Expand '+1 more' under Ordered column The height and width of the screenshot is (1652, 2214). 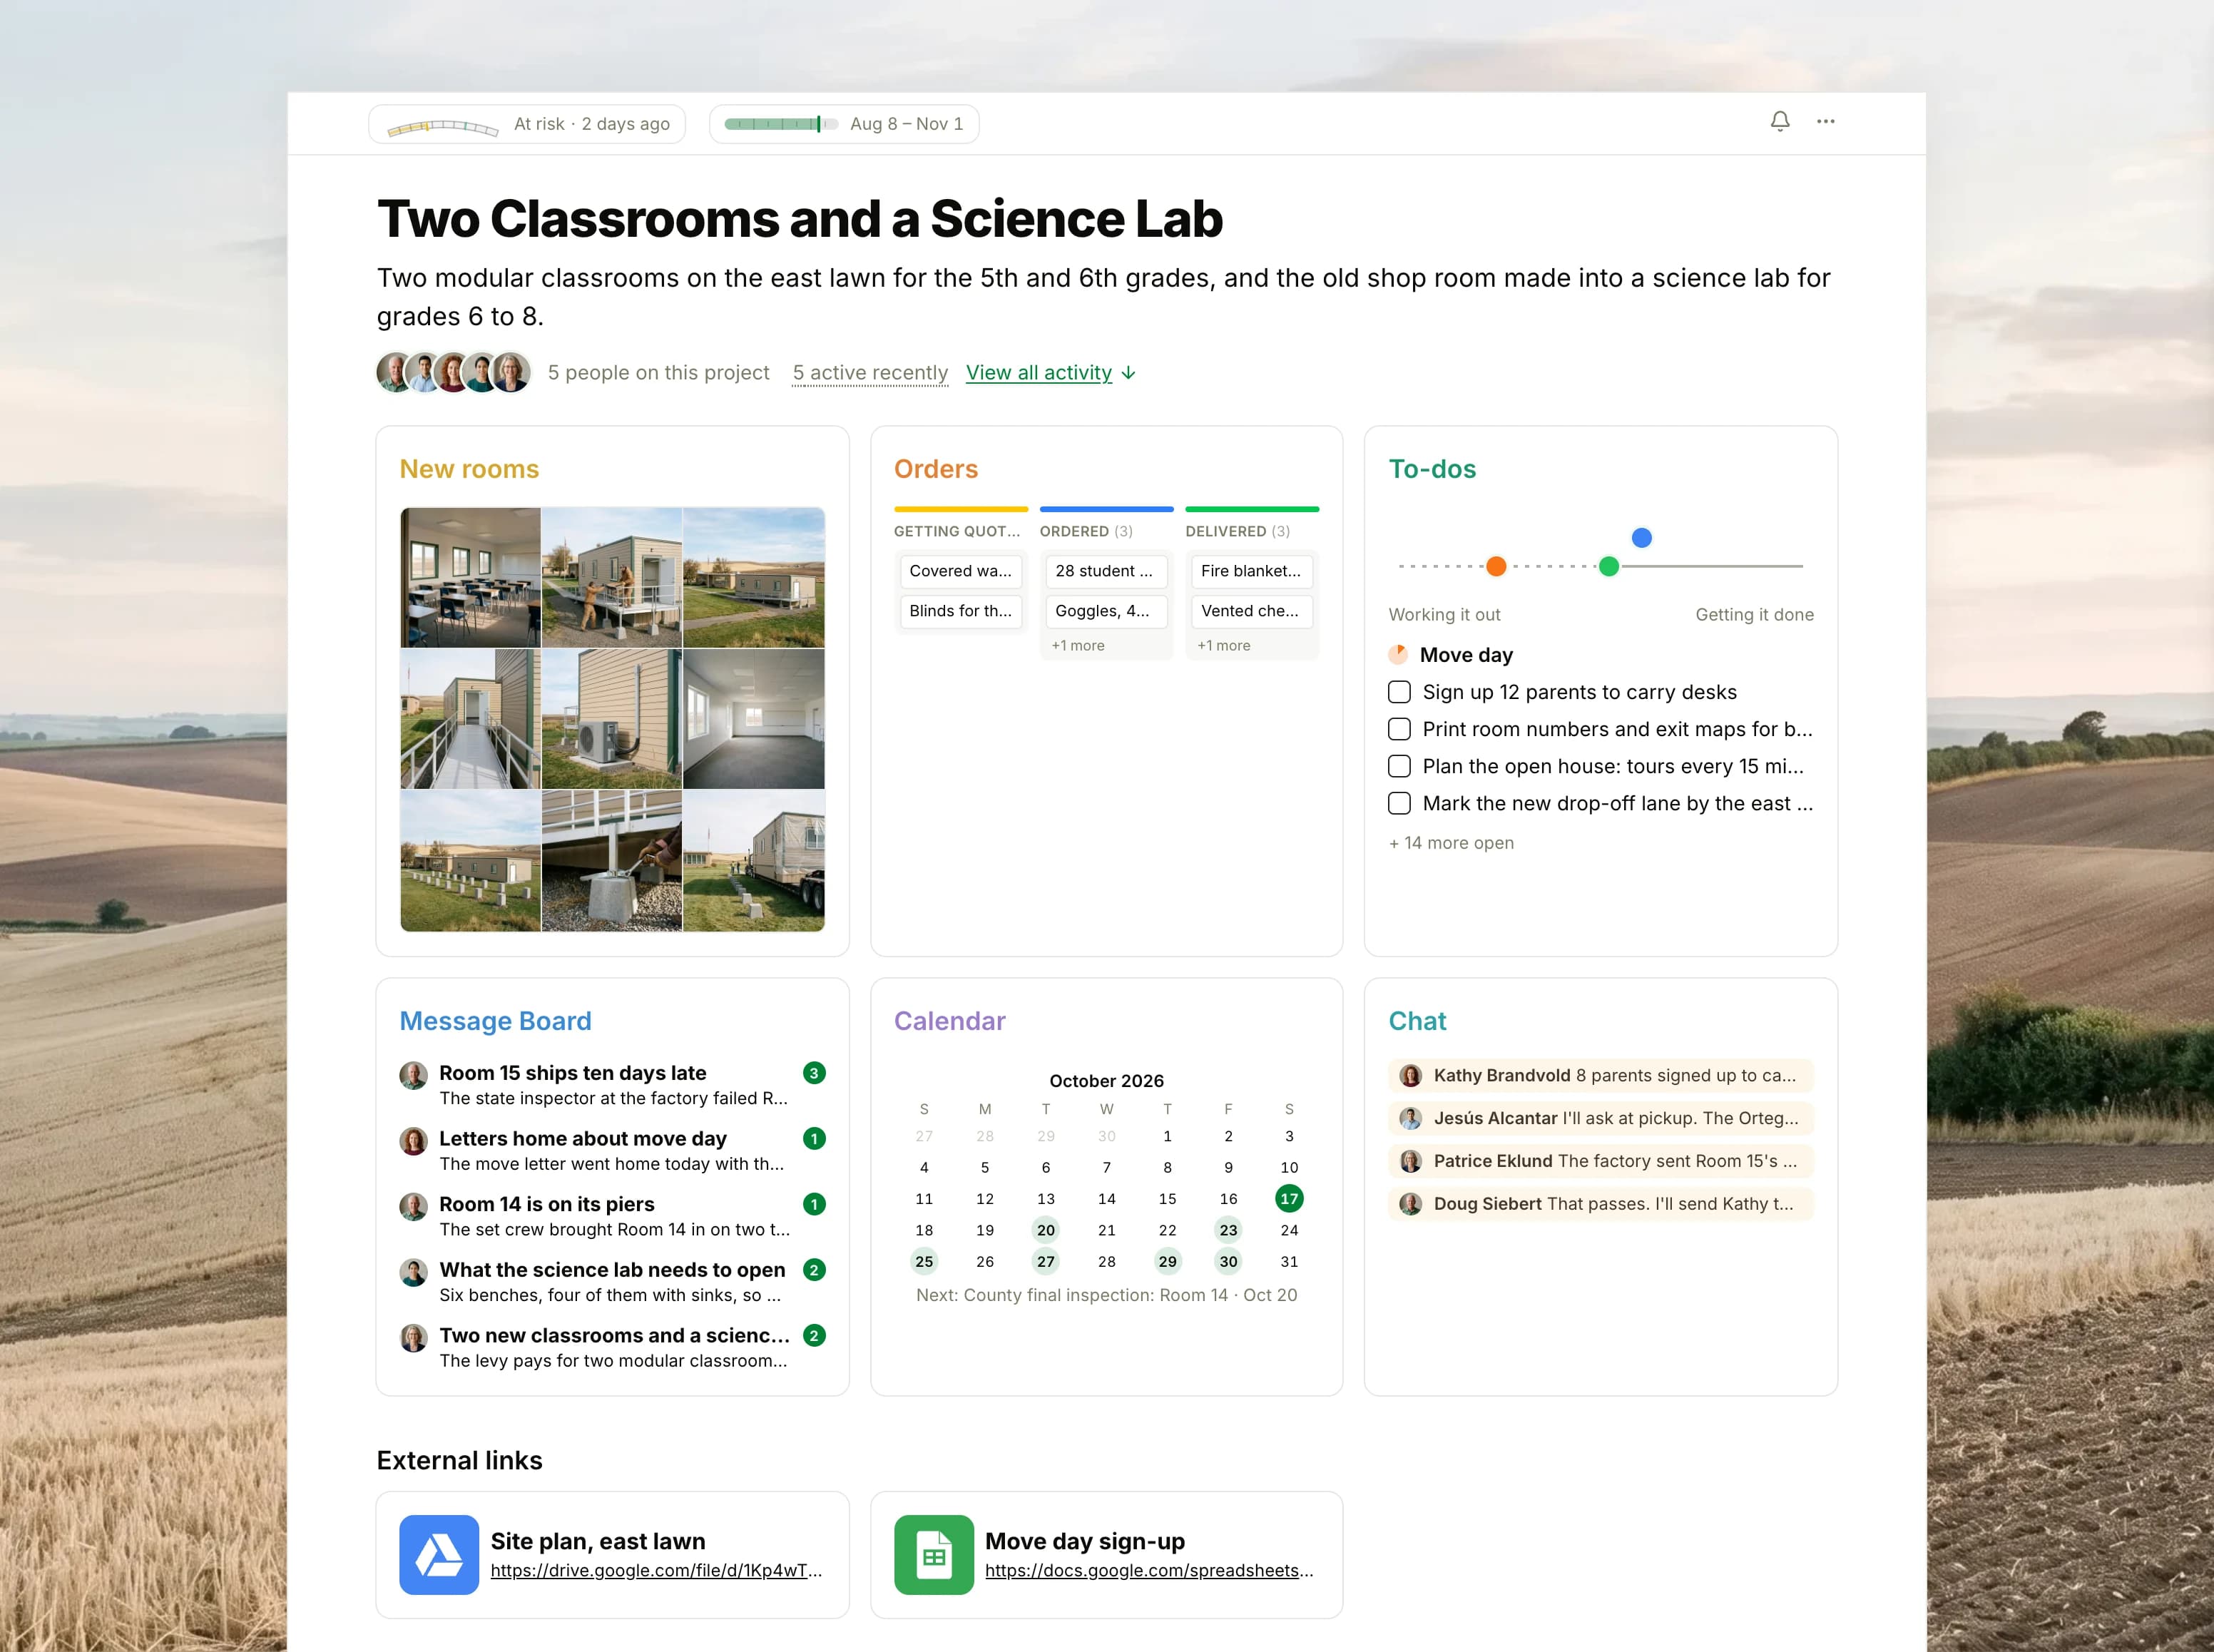pyautogui.click(x=1077, y=646)
